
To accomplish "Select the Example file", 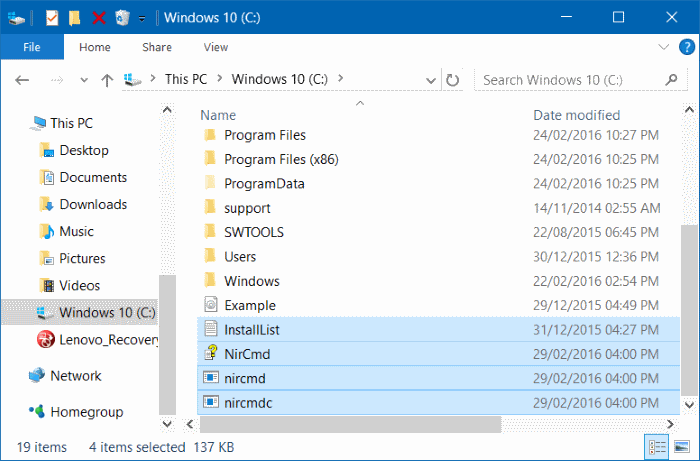I will (x=250, y=305).
